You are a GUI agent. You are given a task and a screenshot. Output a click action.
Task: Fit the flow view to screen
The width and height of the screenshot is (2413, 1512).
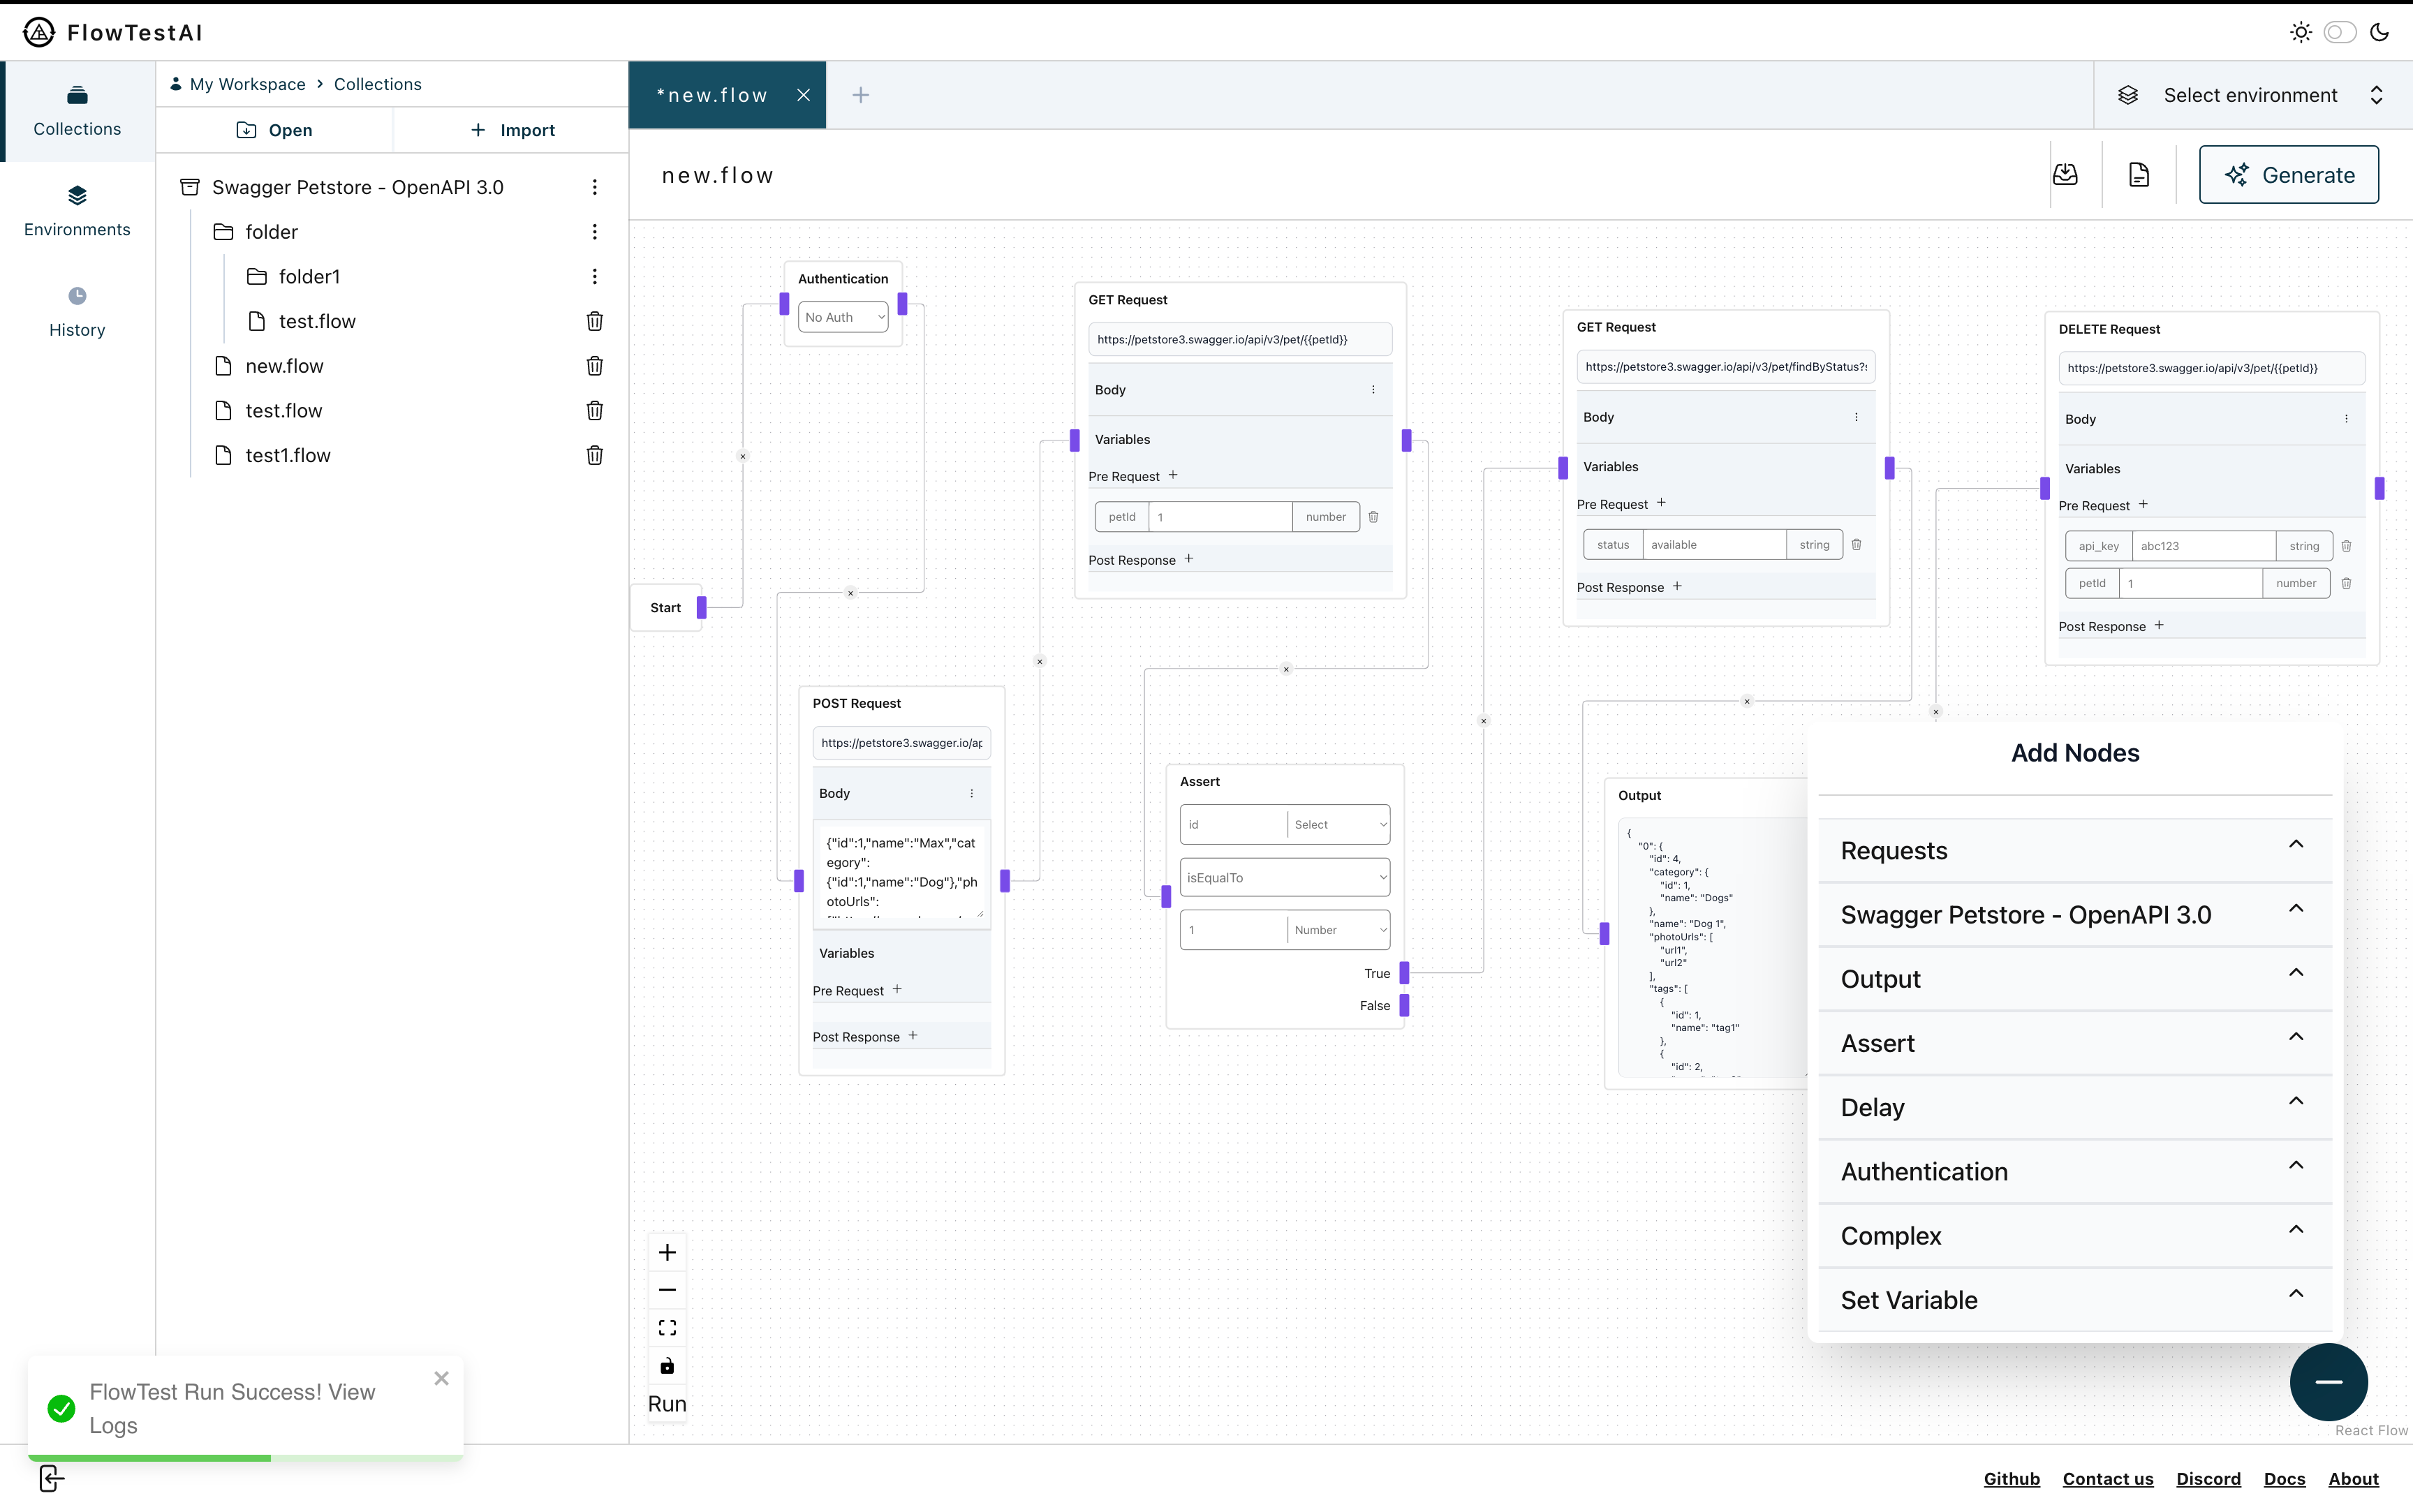tap(667, 1328)
